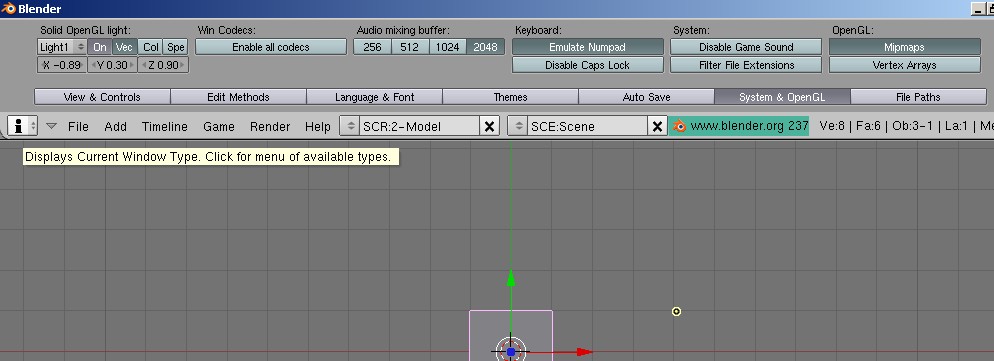Screen dimensions: 994x361
Task: Select 512 audio mixing buffer
Action: [410, 47]
